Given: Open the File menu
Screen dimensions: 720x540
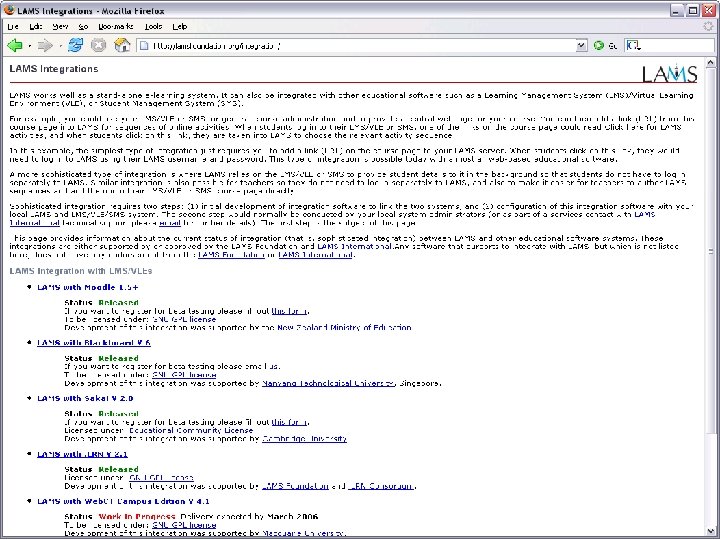Looking at the screenshot, I should (x=13, y=27).
